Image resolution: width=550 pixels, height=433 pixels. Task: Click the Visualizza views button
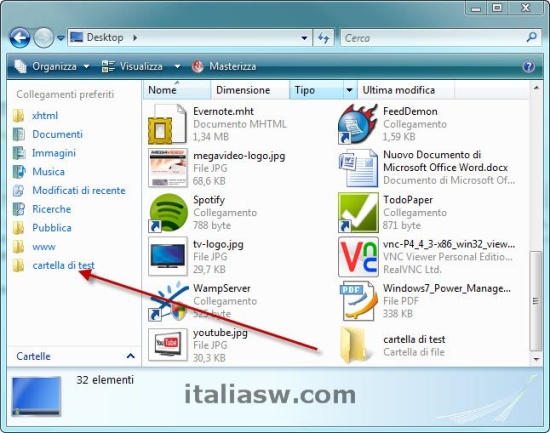tap(132, 66)
